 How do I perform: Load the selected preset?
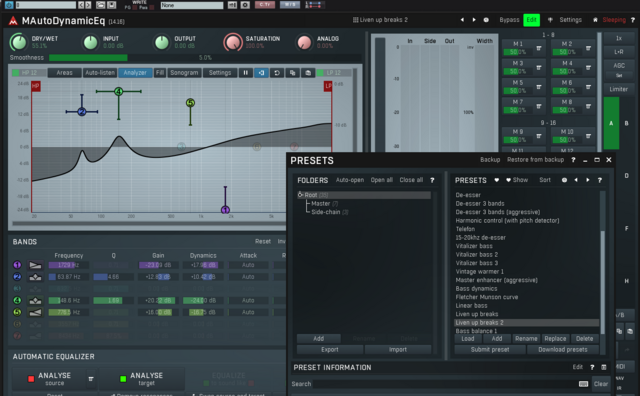coord(468,339)
